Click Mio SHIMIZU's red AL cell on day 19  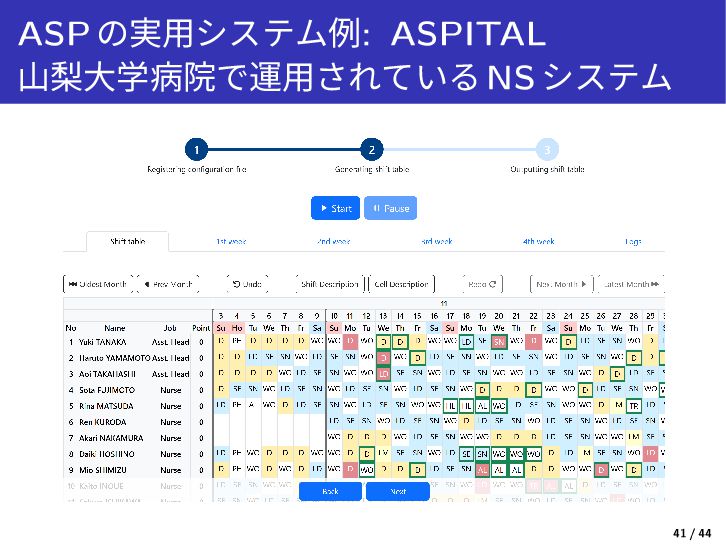pos(482,470)
